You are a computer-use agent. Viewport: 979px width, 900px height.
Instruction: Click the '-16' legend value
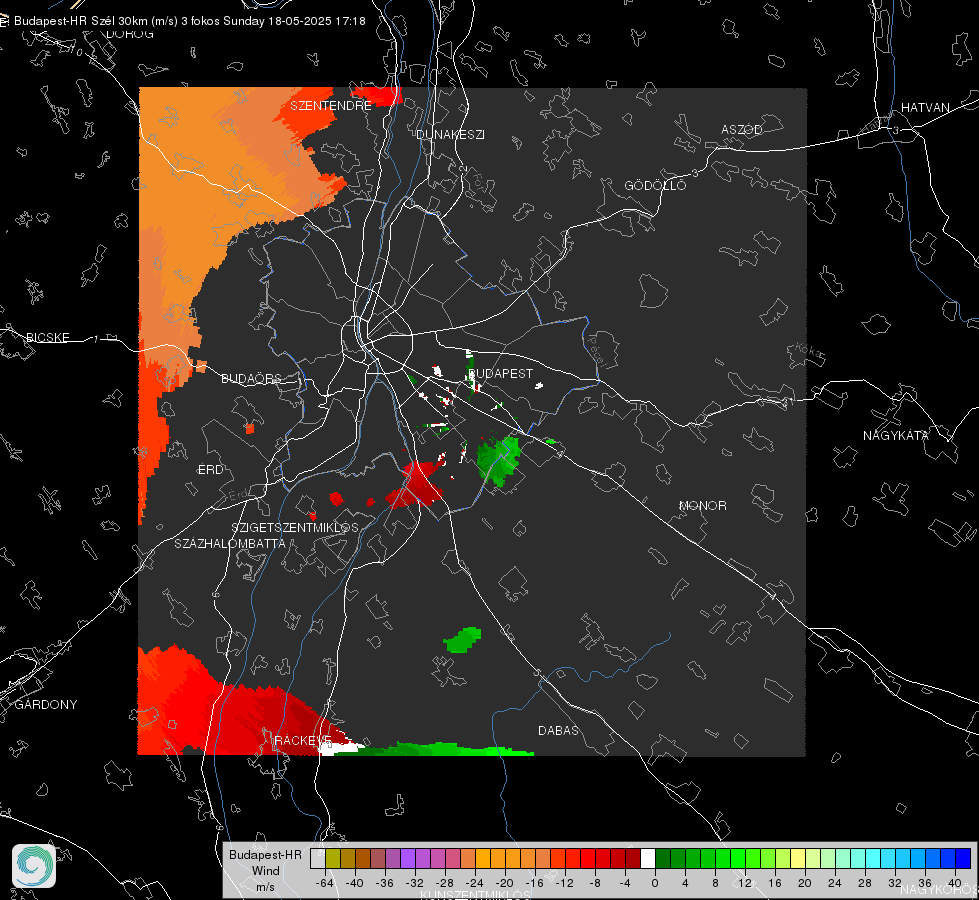point(534,883)
